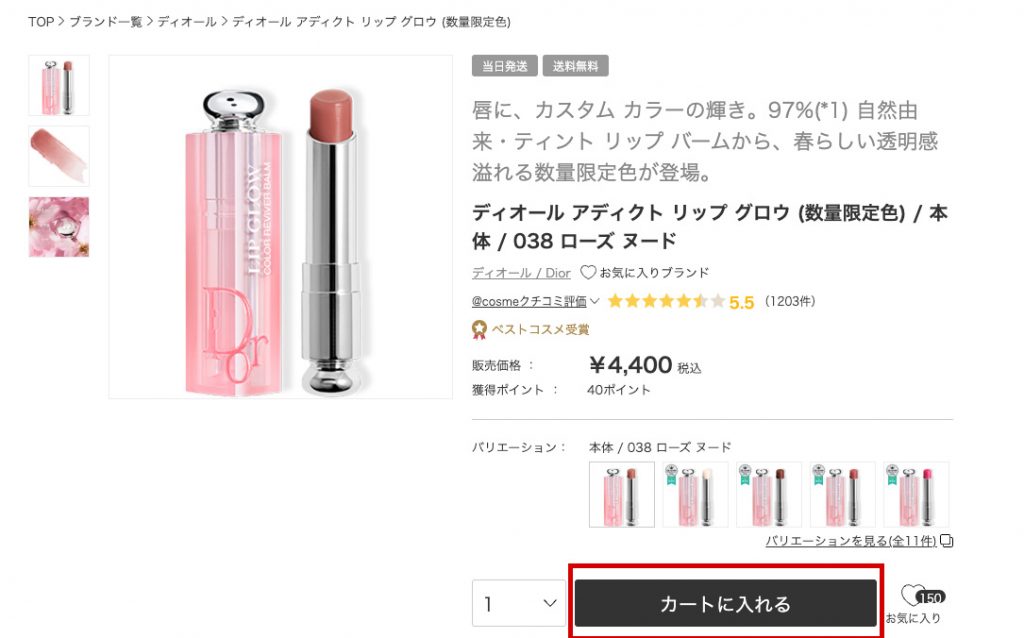The height and width of the screenshot is (638, 1024).
Task: Click the star rating icons
Action: click(x=665, y=301)
